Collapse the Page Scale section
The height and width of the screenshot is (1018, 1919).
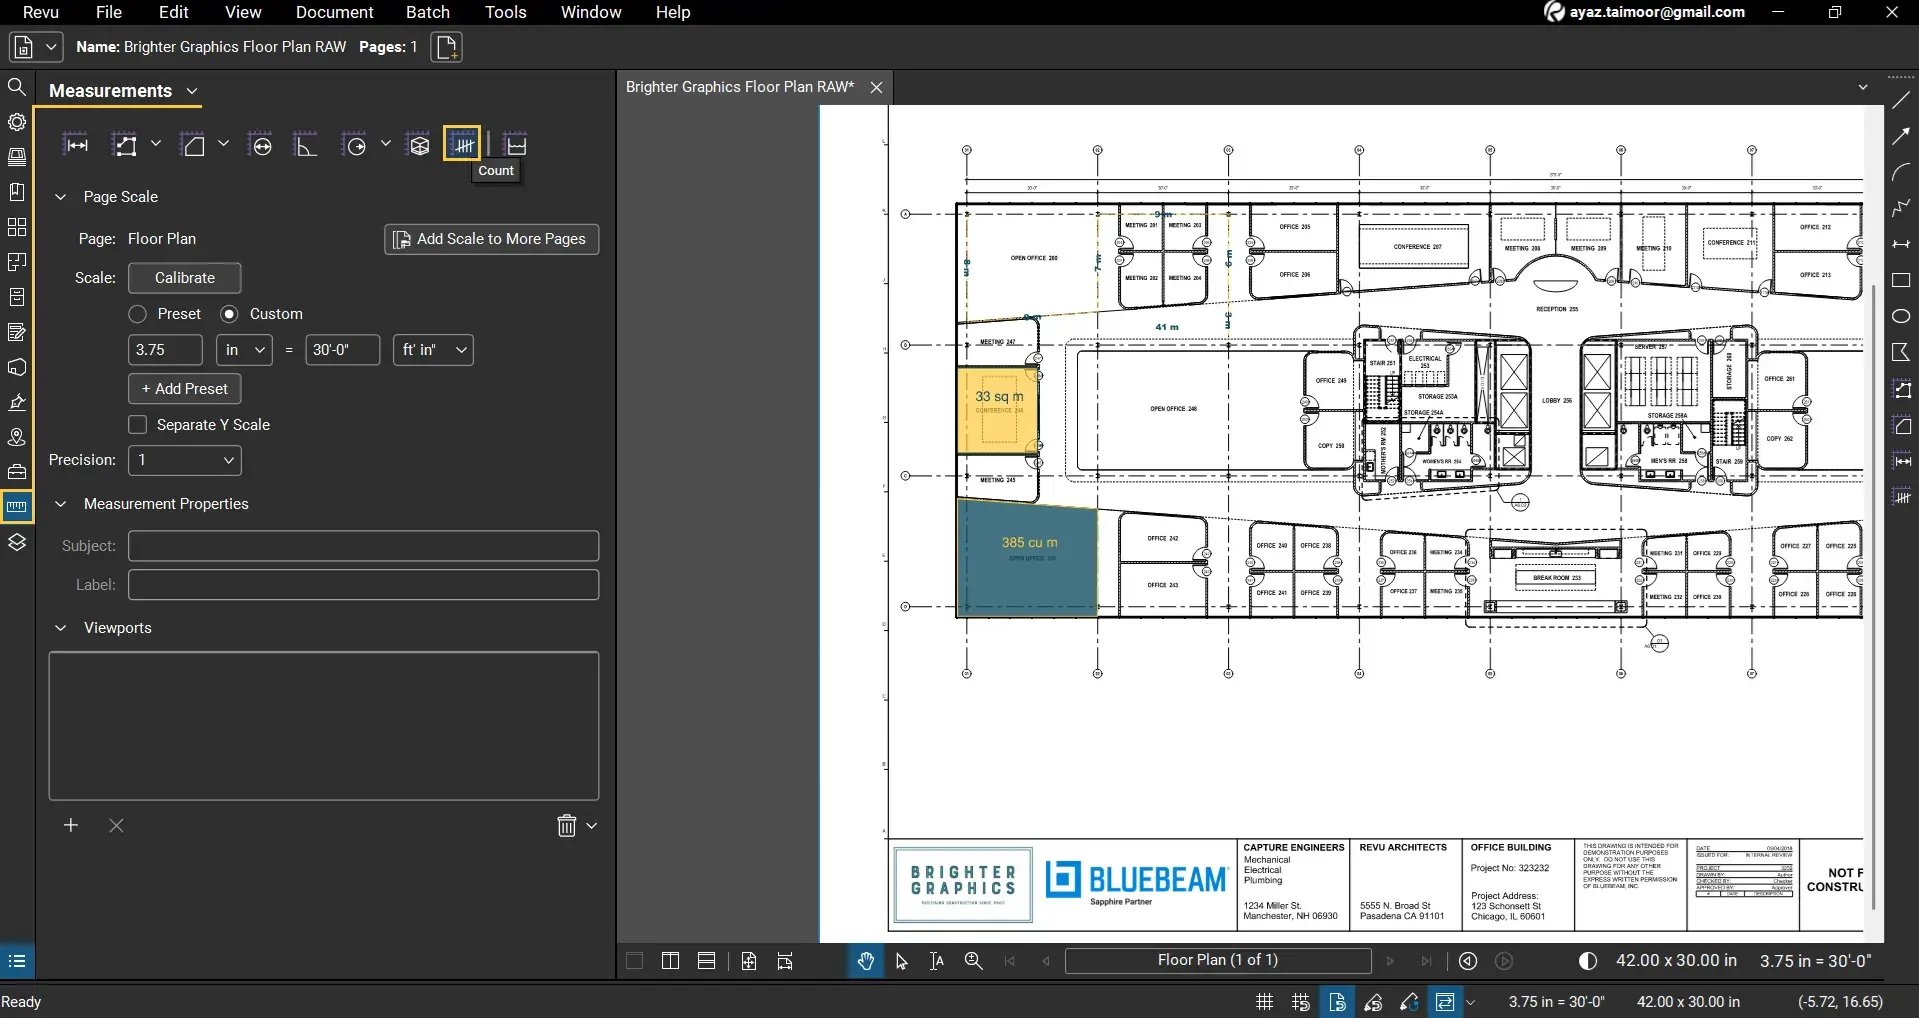tap(61, 196)
